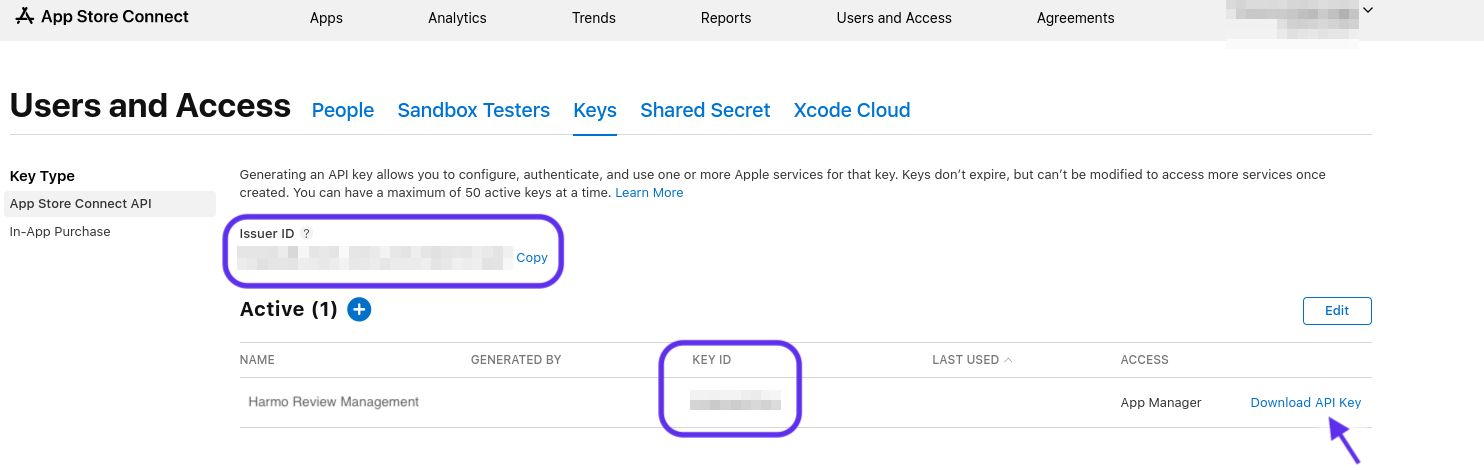Click the Learn More link
The image size is (1484, 470).
pos(649,193)
